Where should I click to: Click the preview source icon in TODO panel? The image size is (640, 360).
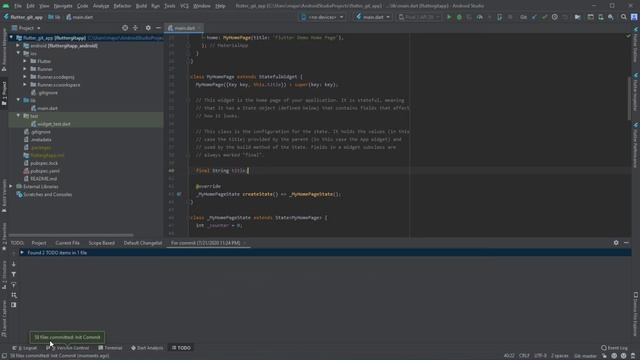click(x=13, y=305)
